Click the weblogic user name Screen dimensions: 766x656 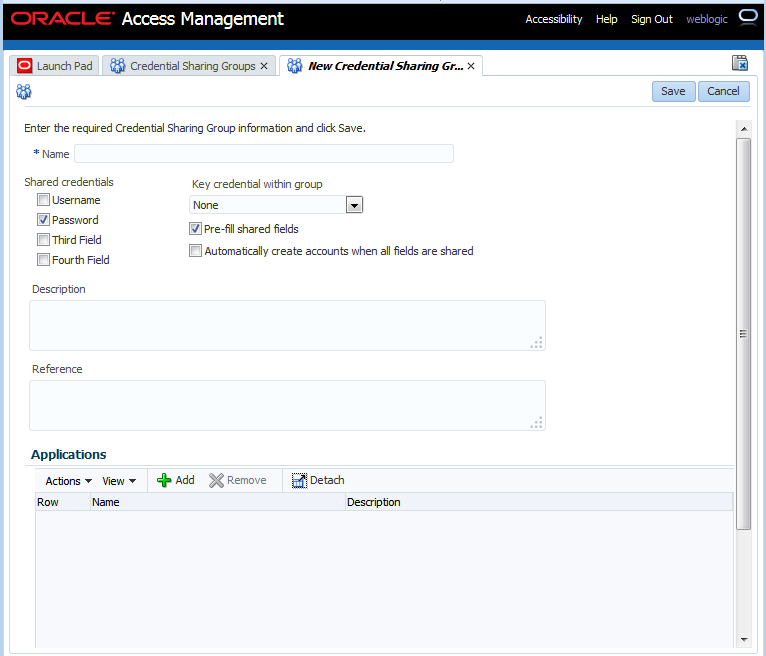(707, 19)
